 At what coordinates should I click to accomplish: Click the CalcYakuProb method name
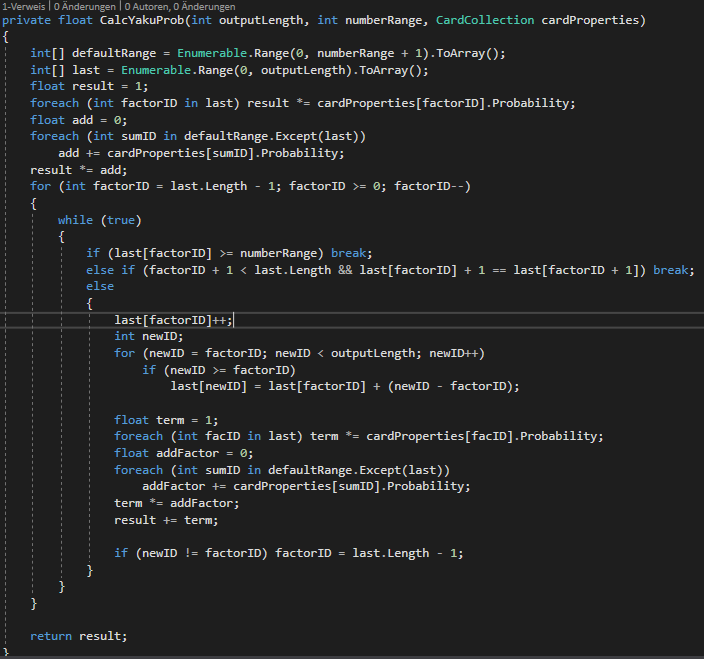coord(141,20)
